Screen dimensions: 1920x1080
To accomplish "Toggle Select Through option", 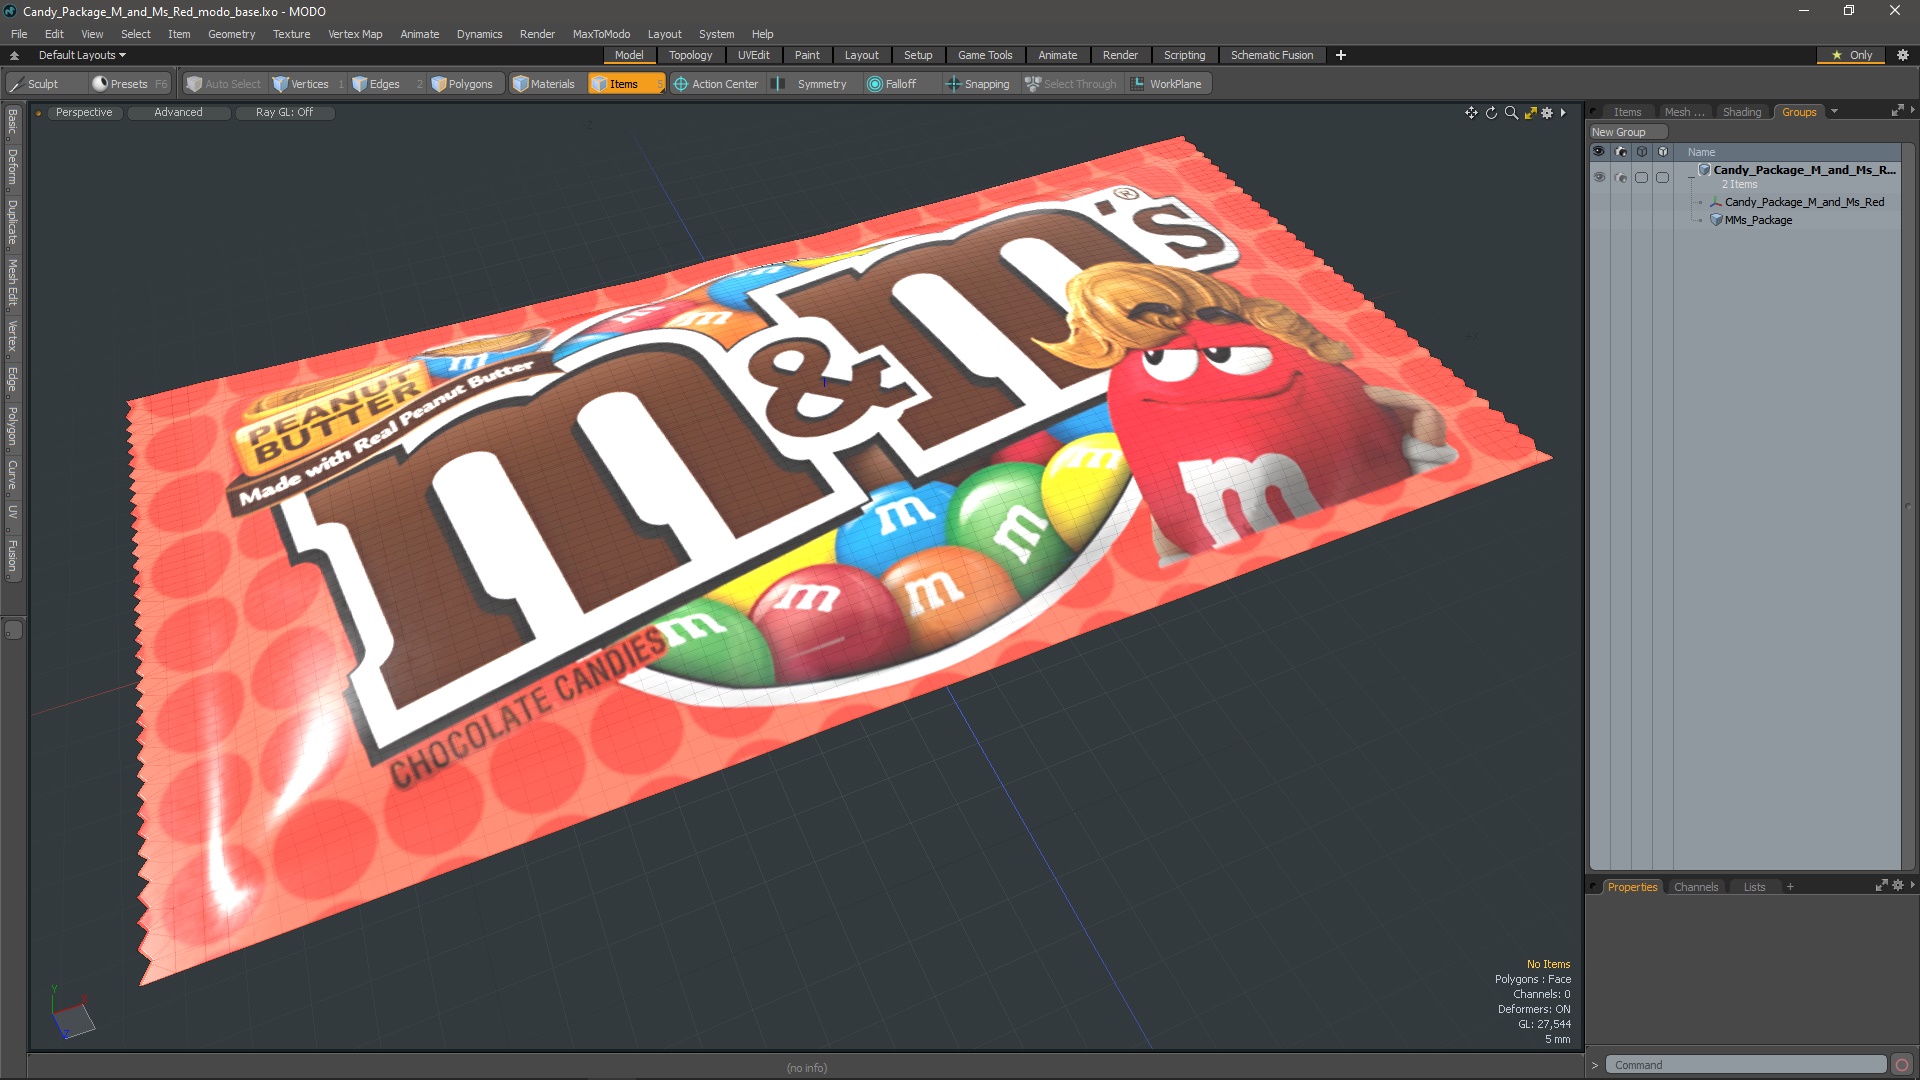I will tap(1071, 84).
